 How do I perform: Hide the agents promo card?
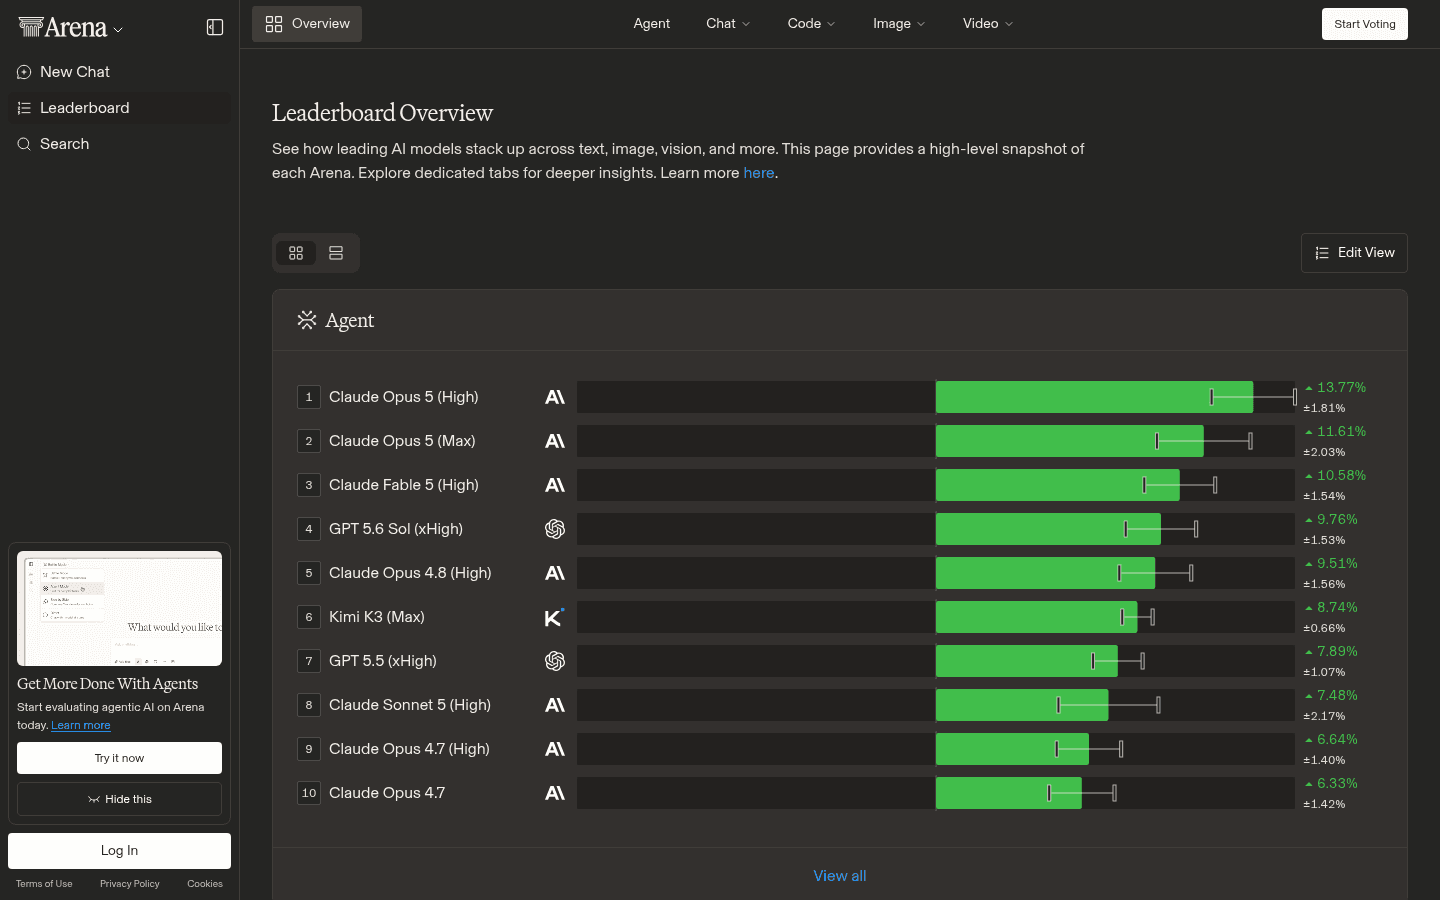click(119, 799)
